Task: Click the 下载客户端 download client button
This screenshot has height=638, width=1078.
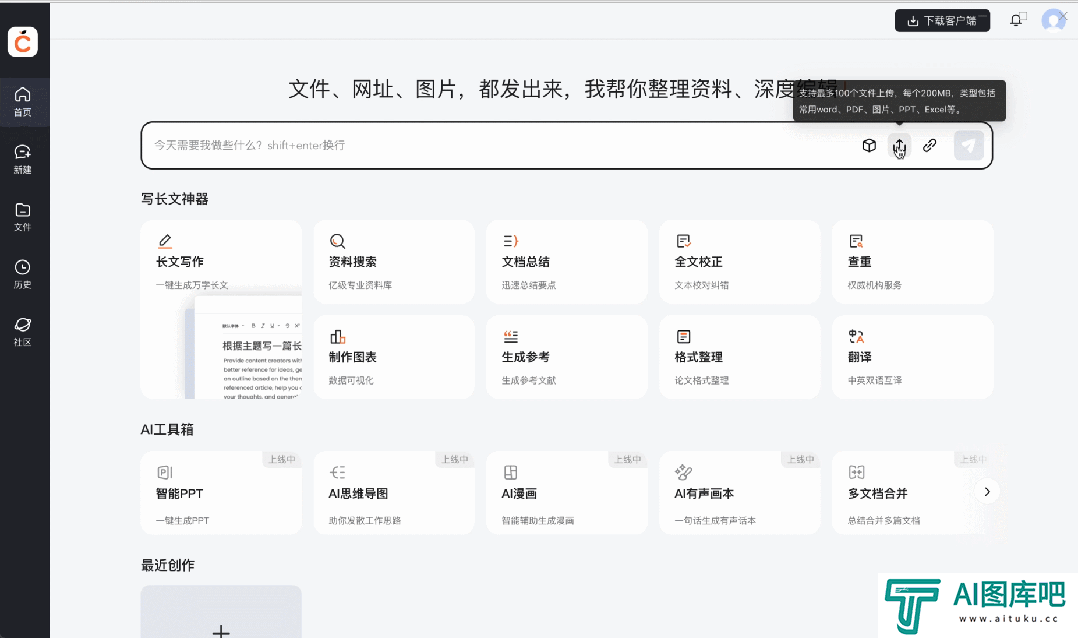Action: tap(942, 21)
